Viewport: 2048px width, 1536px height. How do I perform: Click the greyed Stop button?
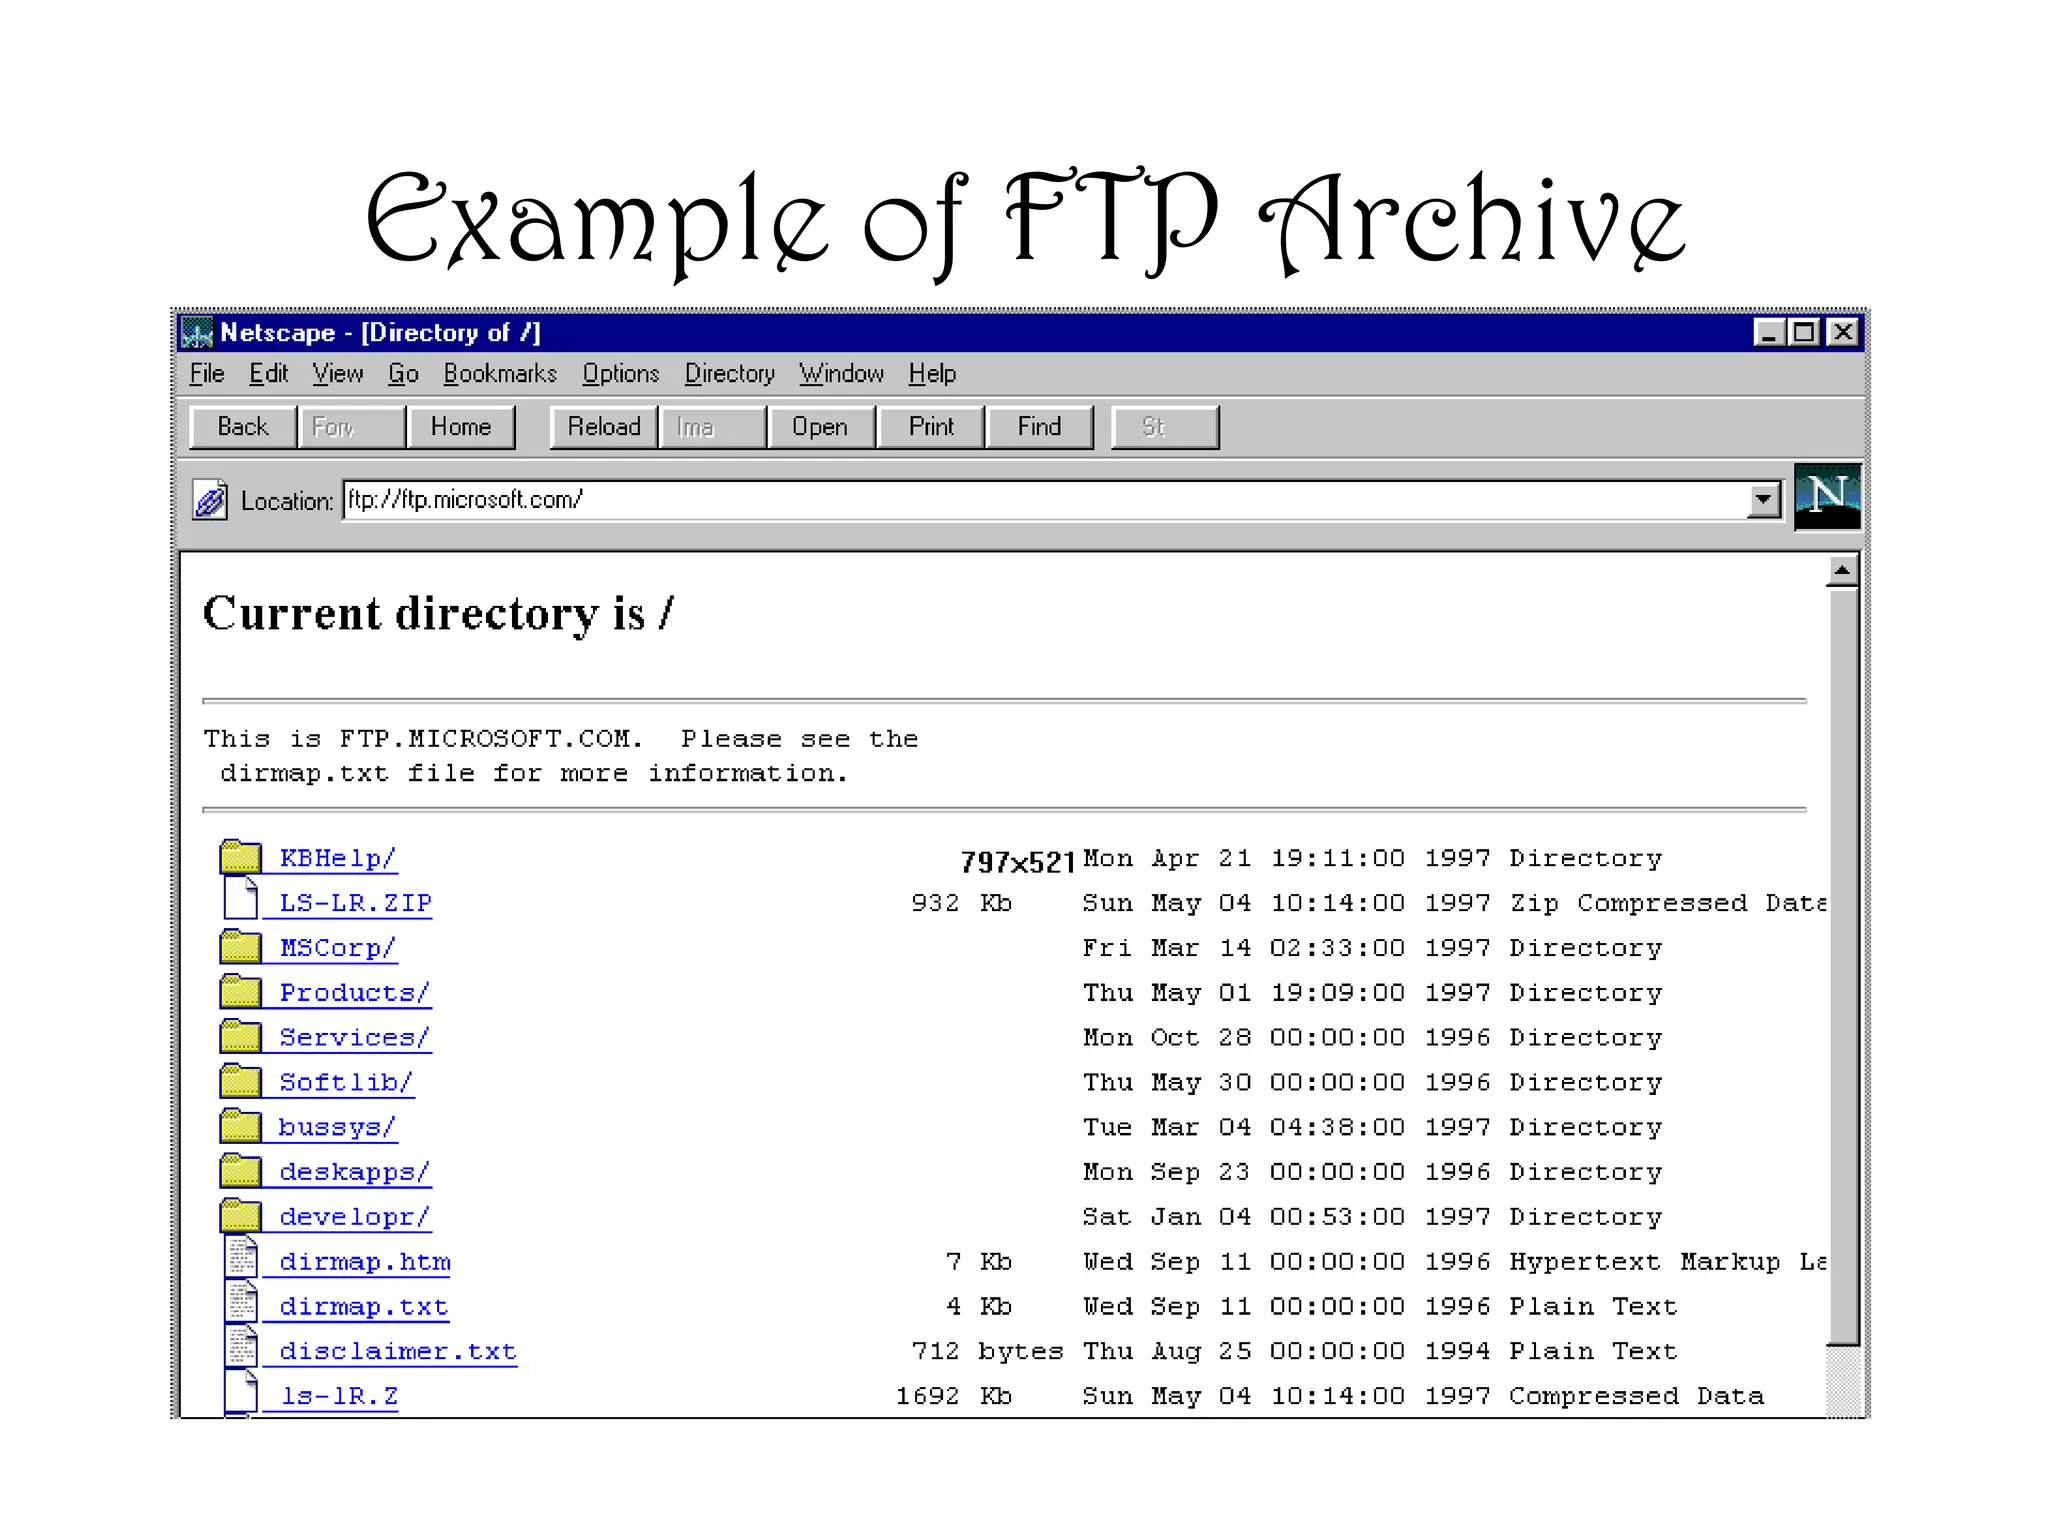point(1165,427)
